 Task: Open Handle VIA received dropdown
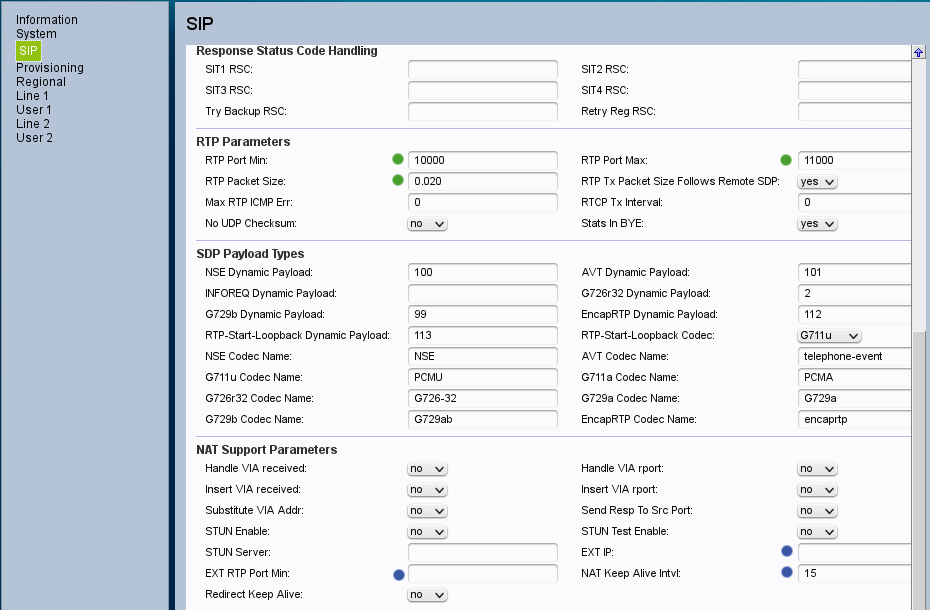(427, 469)
